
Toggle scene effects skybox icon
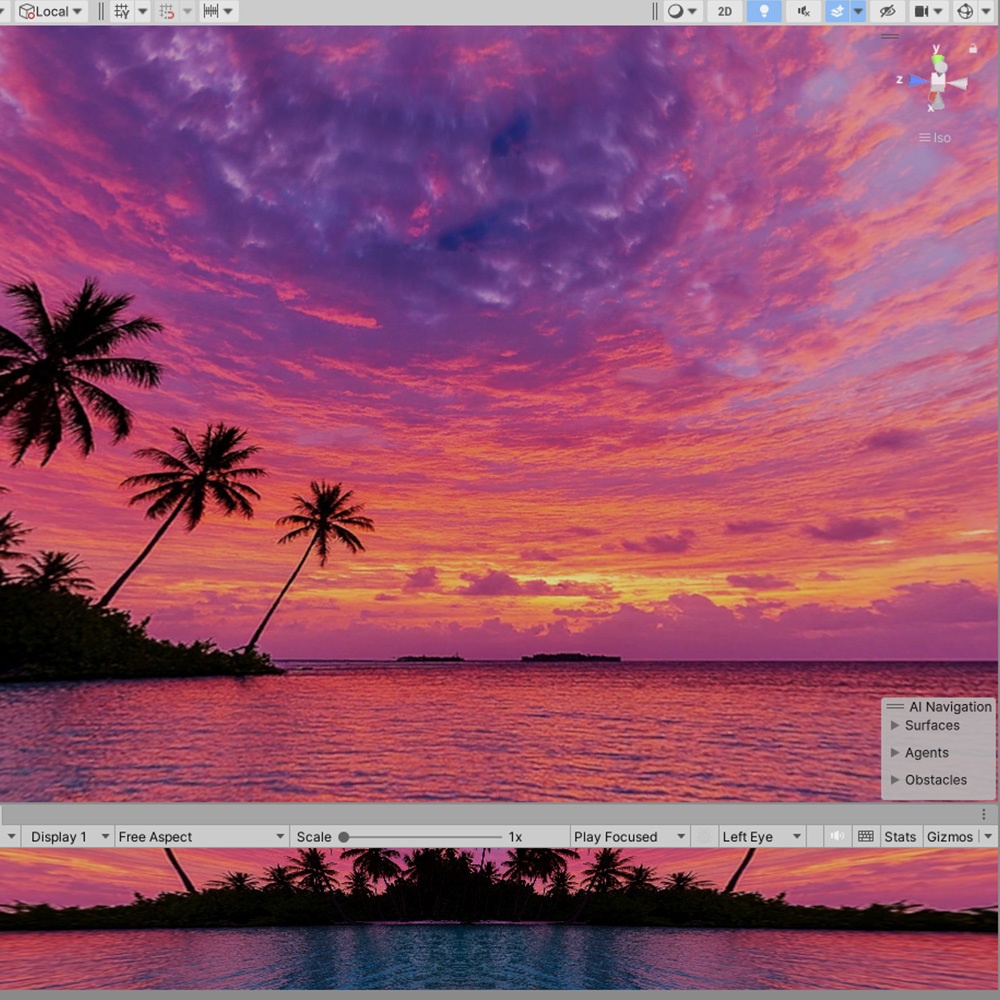click(x=837, y=11)
